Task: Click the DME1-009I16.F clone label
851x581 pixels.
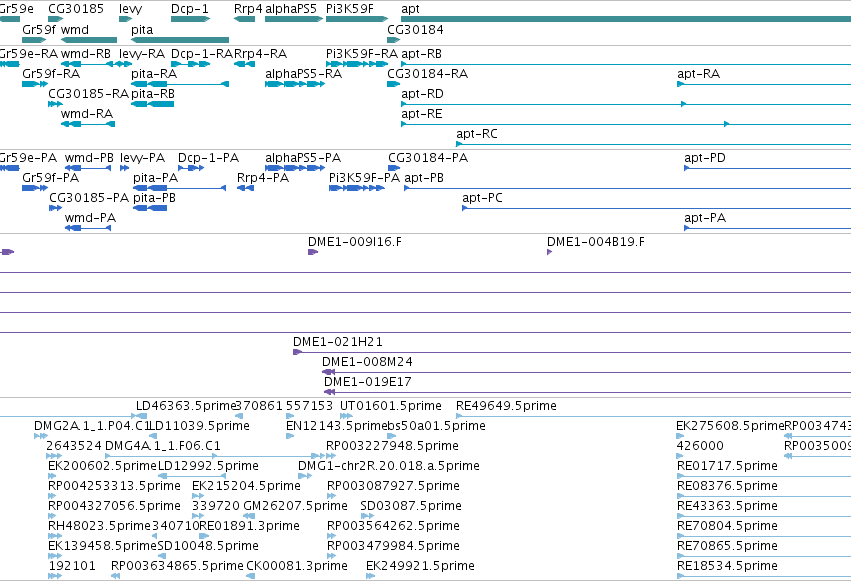Action: pos(355,242)
